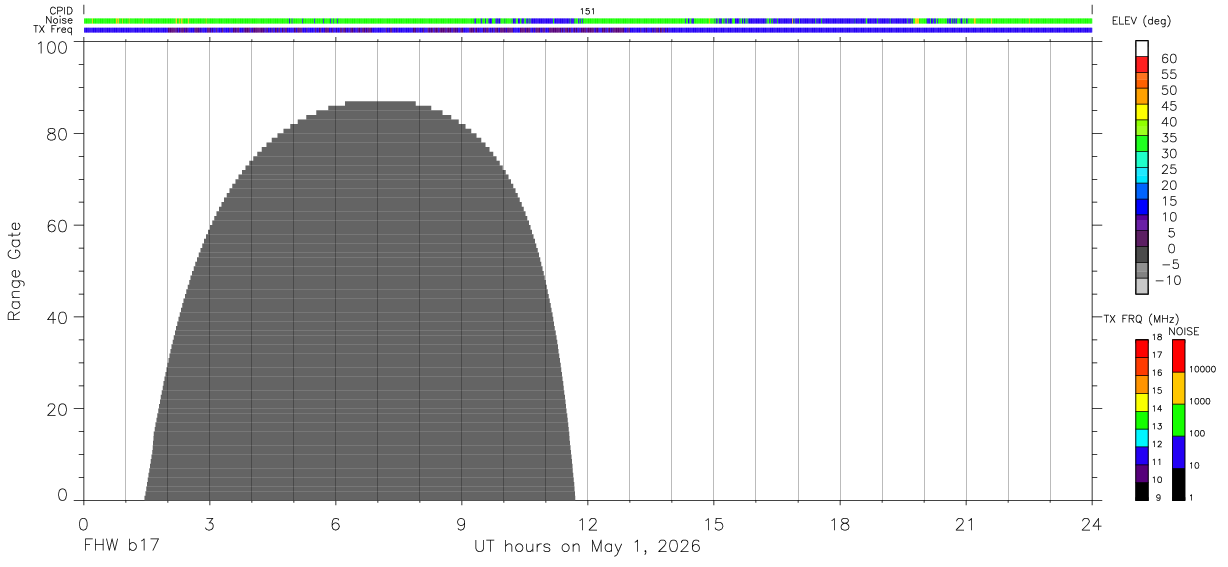The height and width of the screenshot is (567, 1228).
Task: Click the 'ELEV (deg)' colorbar title
Action: coord(1139,21)
